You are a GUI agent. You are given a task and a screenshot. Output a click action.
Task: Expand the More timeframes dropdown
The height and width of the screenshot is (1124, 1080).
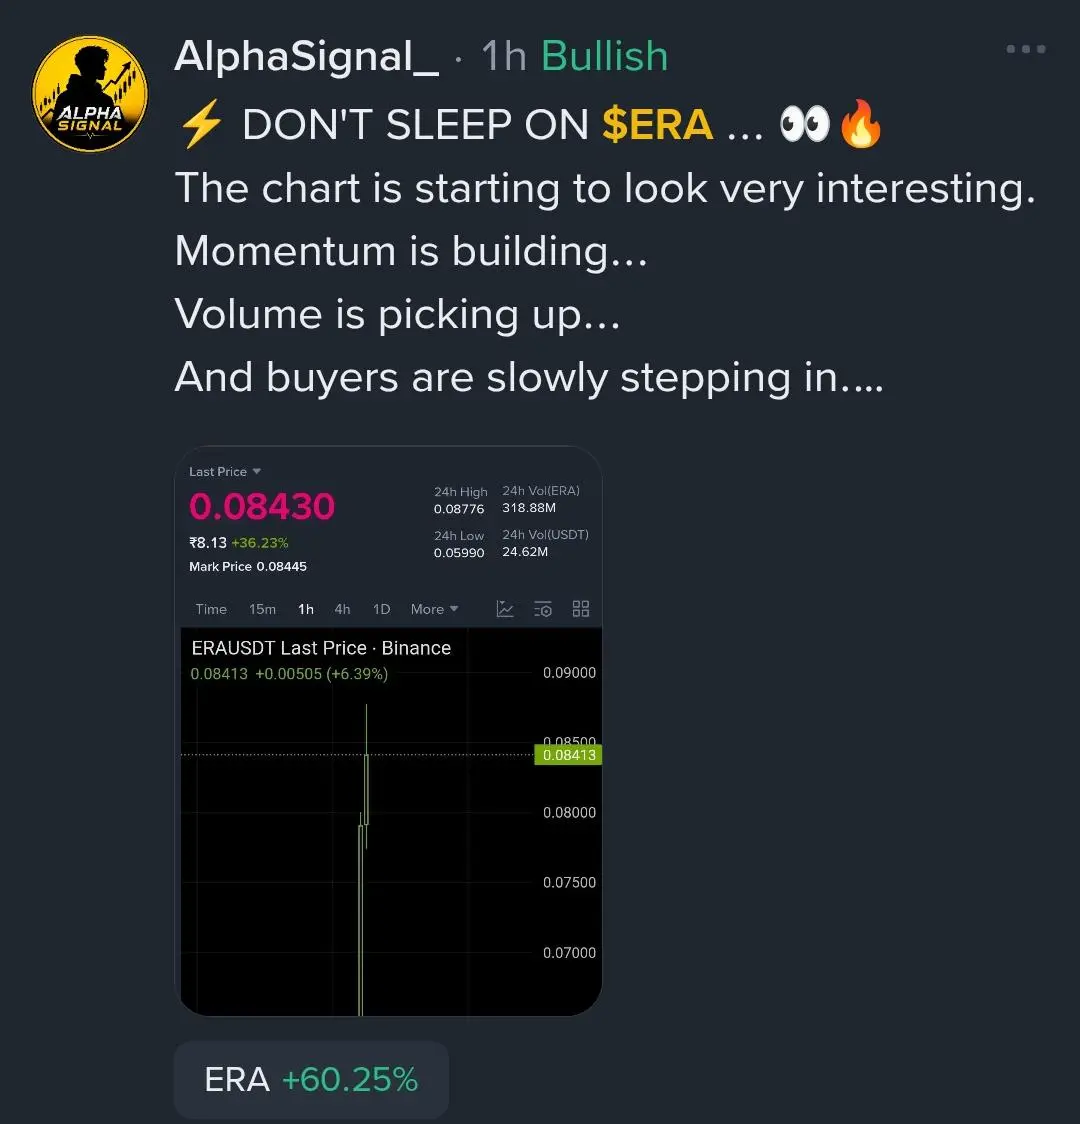coord(434,609)
